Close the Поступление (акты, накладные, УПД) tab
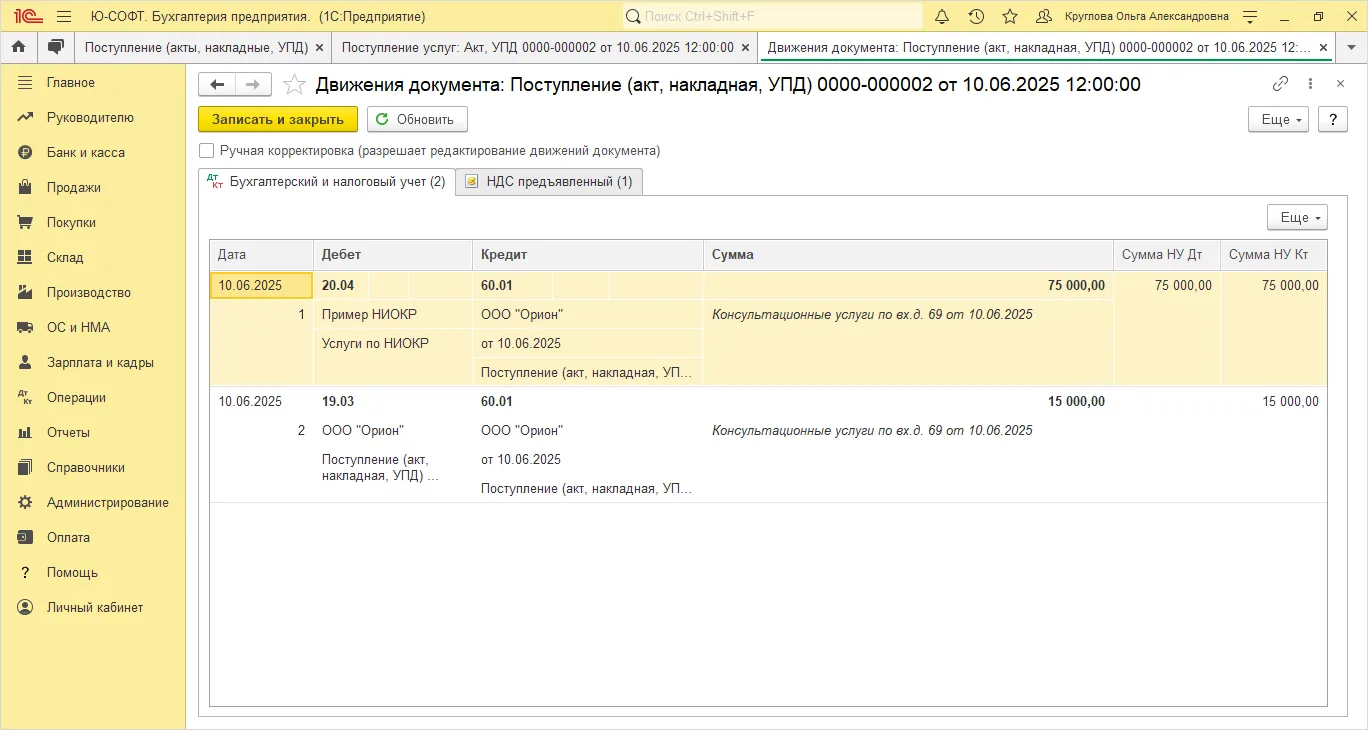 319,47
